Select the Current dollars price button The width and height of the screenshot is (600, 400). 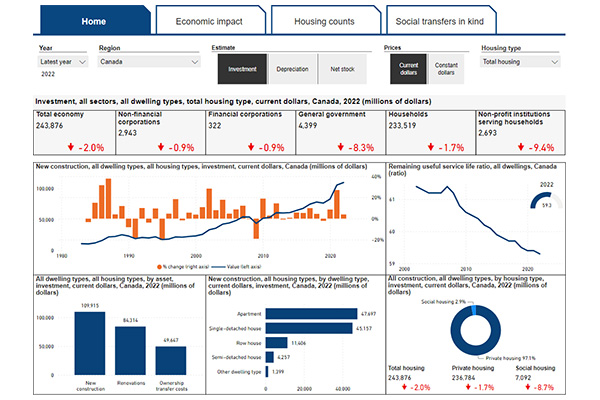[408, 69]
